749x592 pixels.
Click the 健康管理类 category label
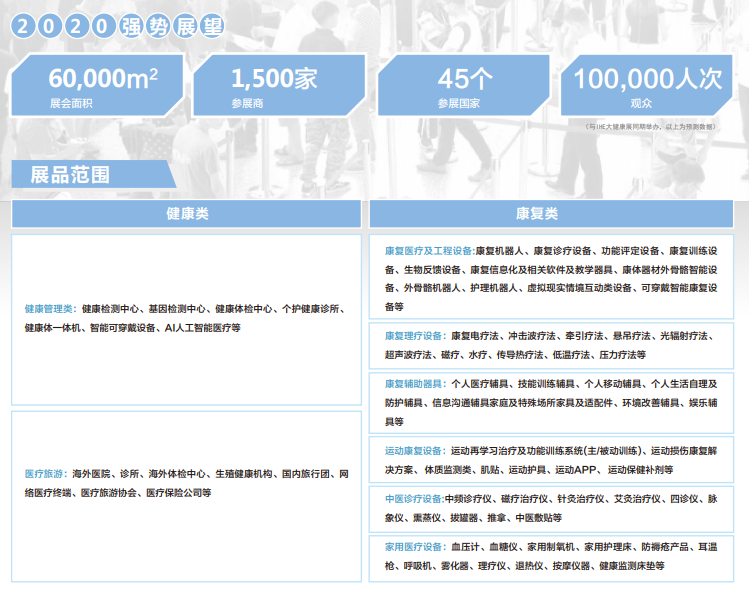(x=51, y=309)
